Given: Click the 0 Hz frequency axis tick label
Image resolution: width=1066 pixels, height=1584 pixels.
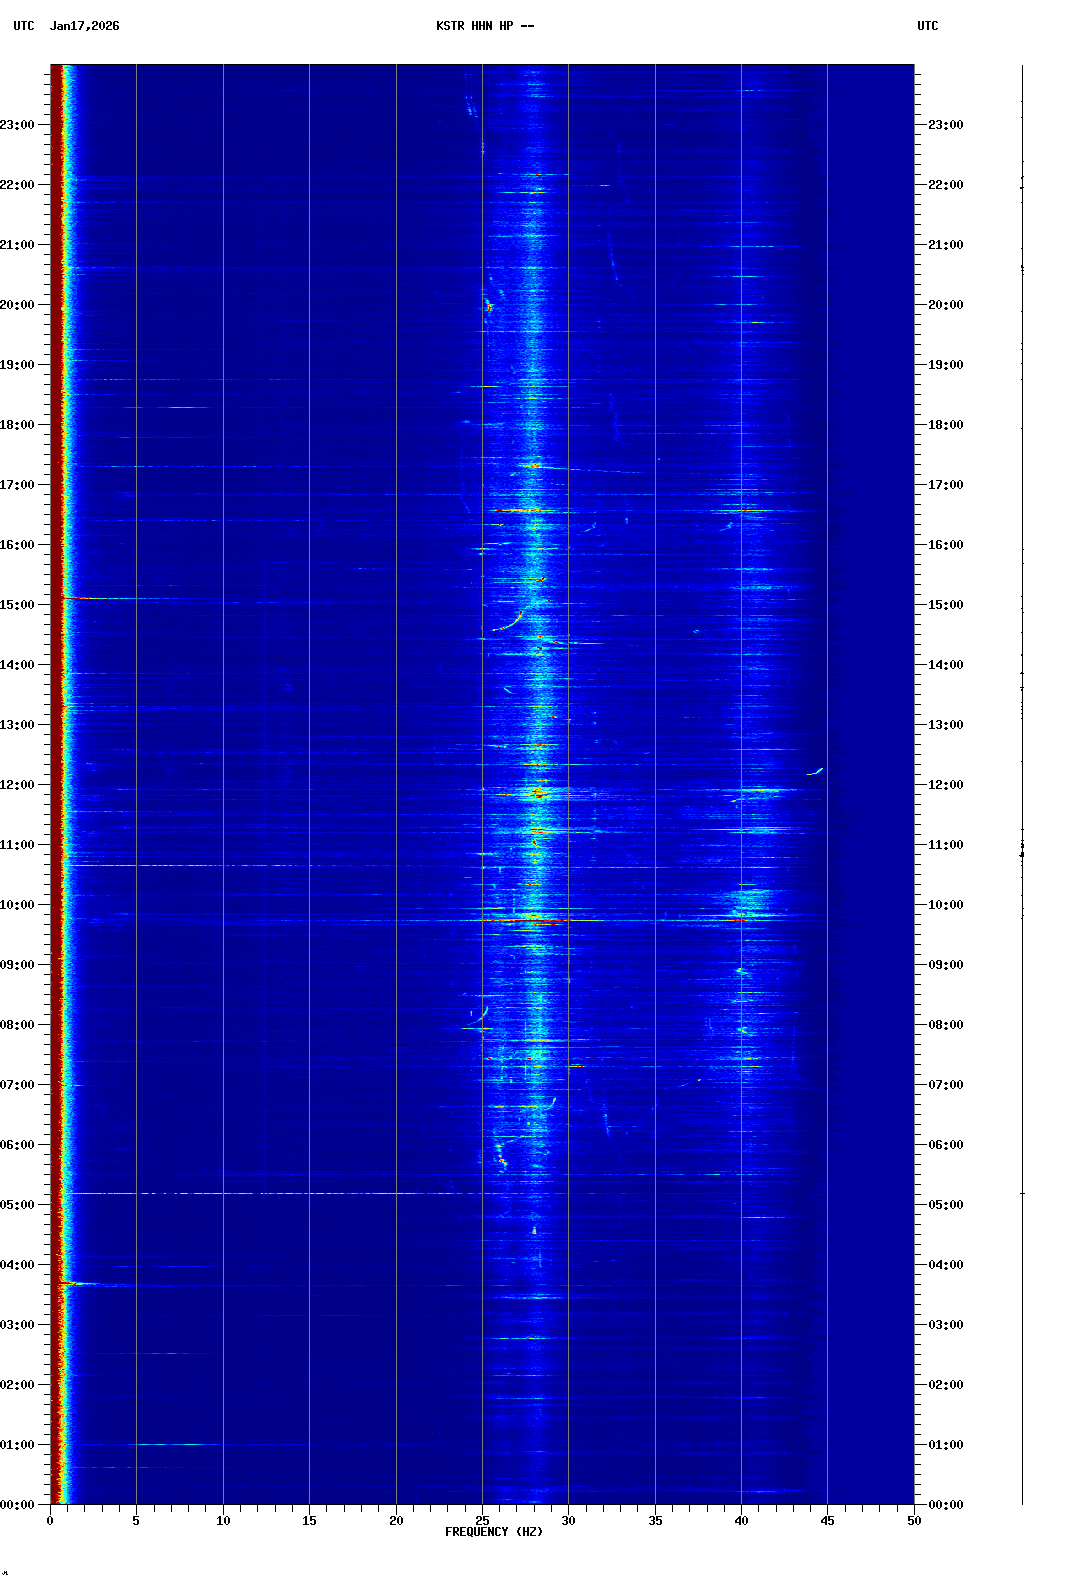Looking at the screenshot, I should point(50,1521).
